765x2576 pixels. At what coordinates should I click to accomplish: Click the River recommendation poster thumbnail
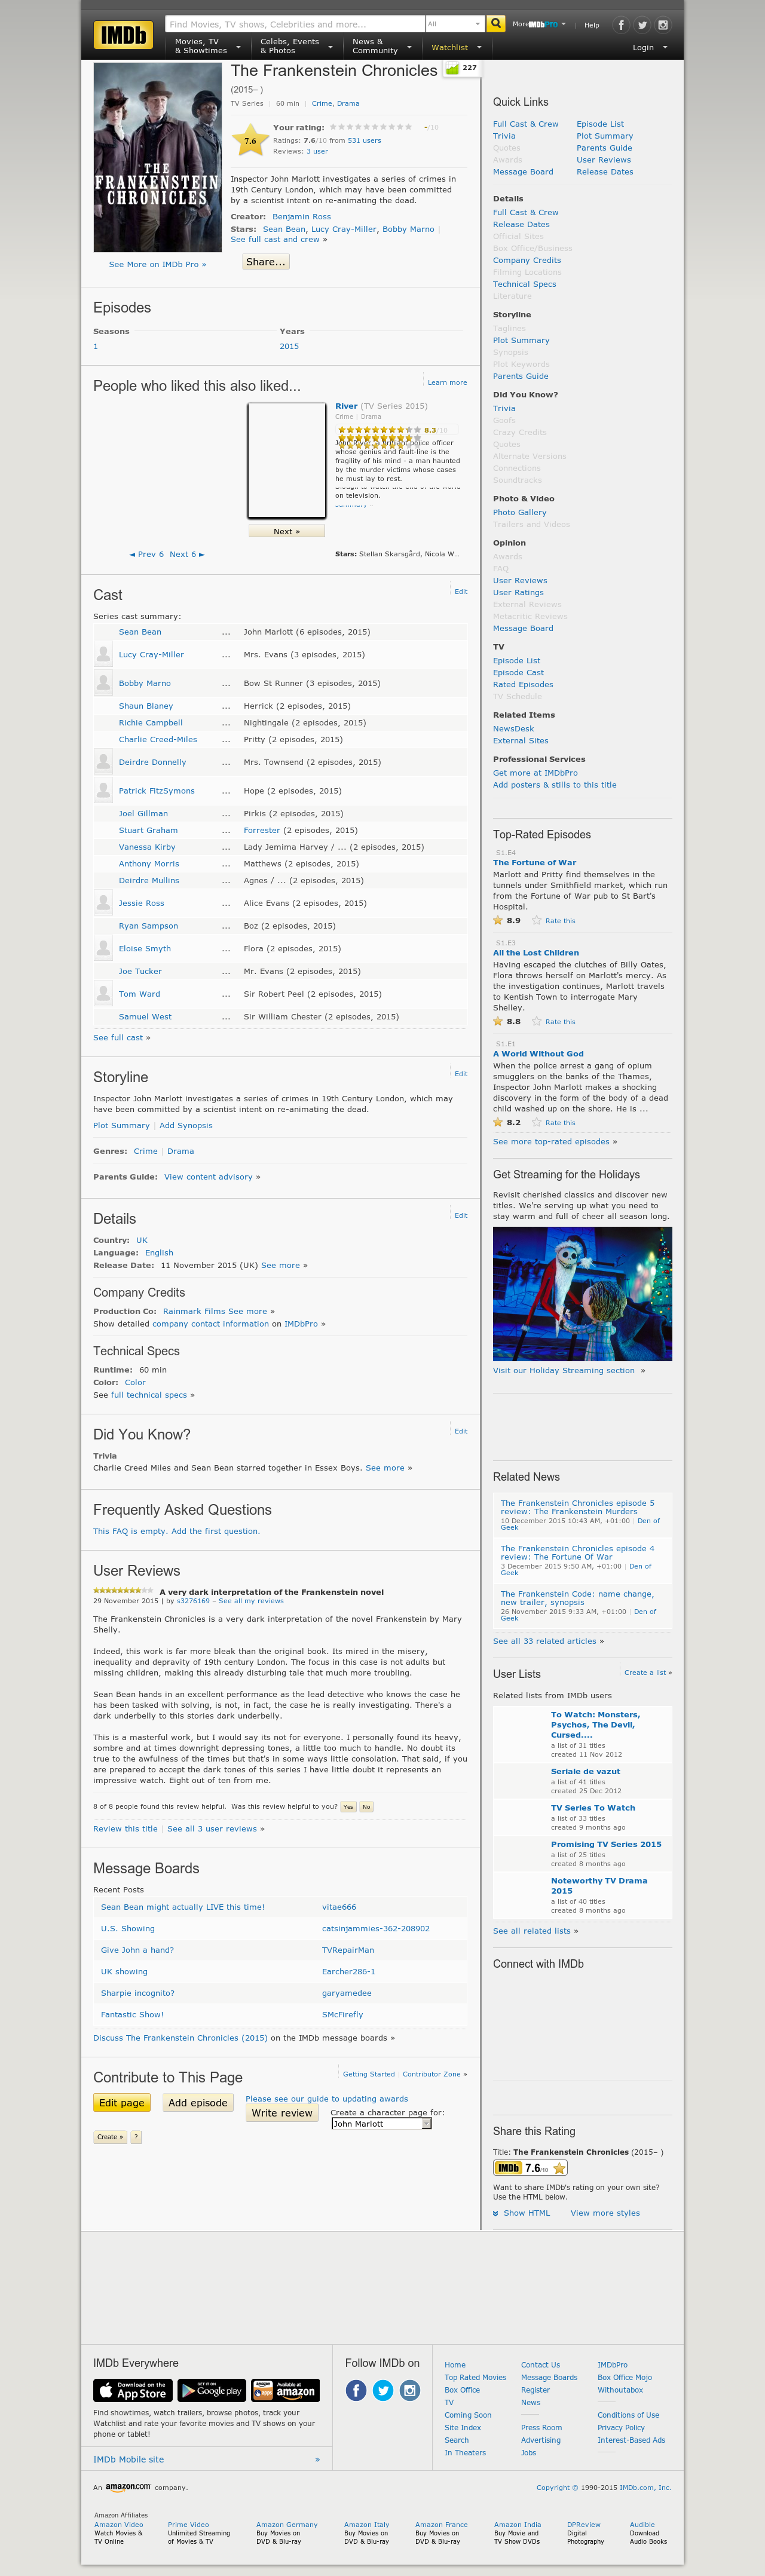tap(287, 460)
